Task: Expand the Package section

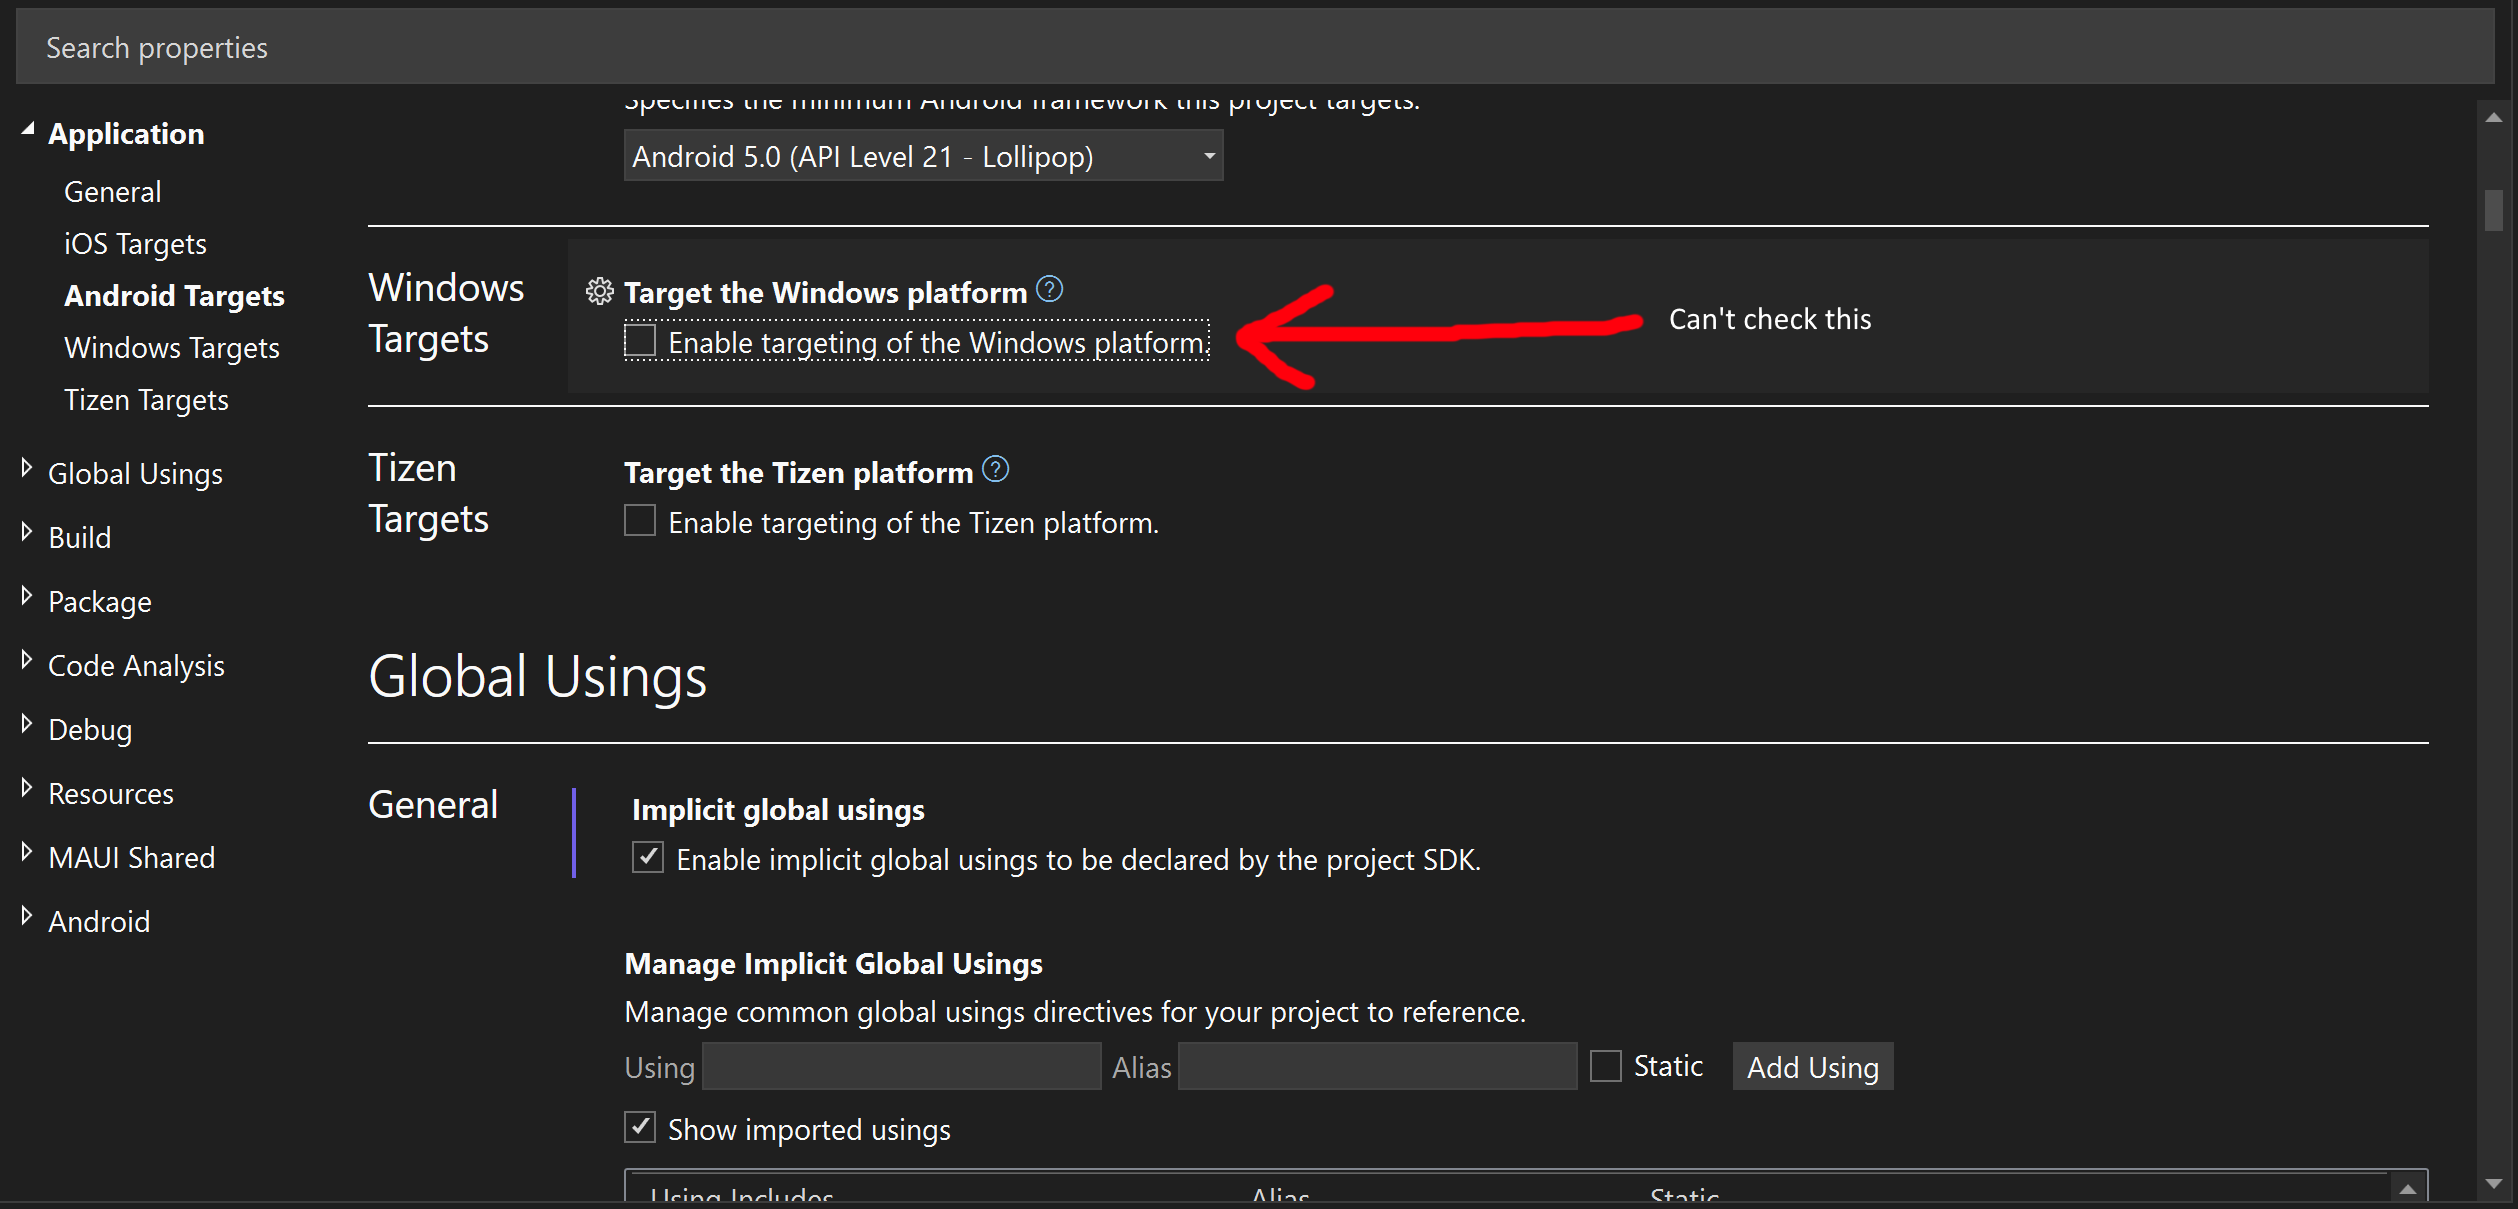Action: (x=27, y=595)
